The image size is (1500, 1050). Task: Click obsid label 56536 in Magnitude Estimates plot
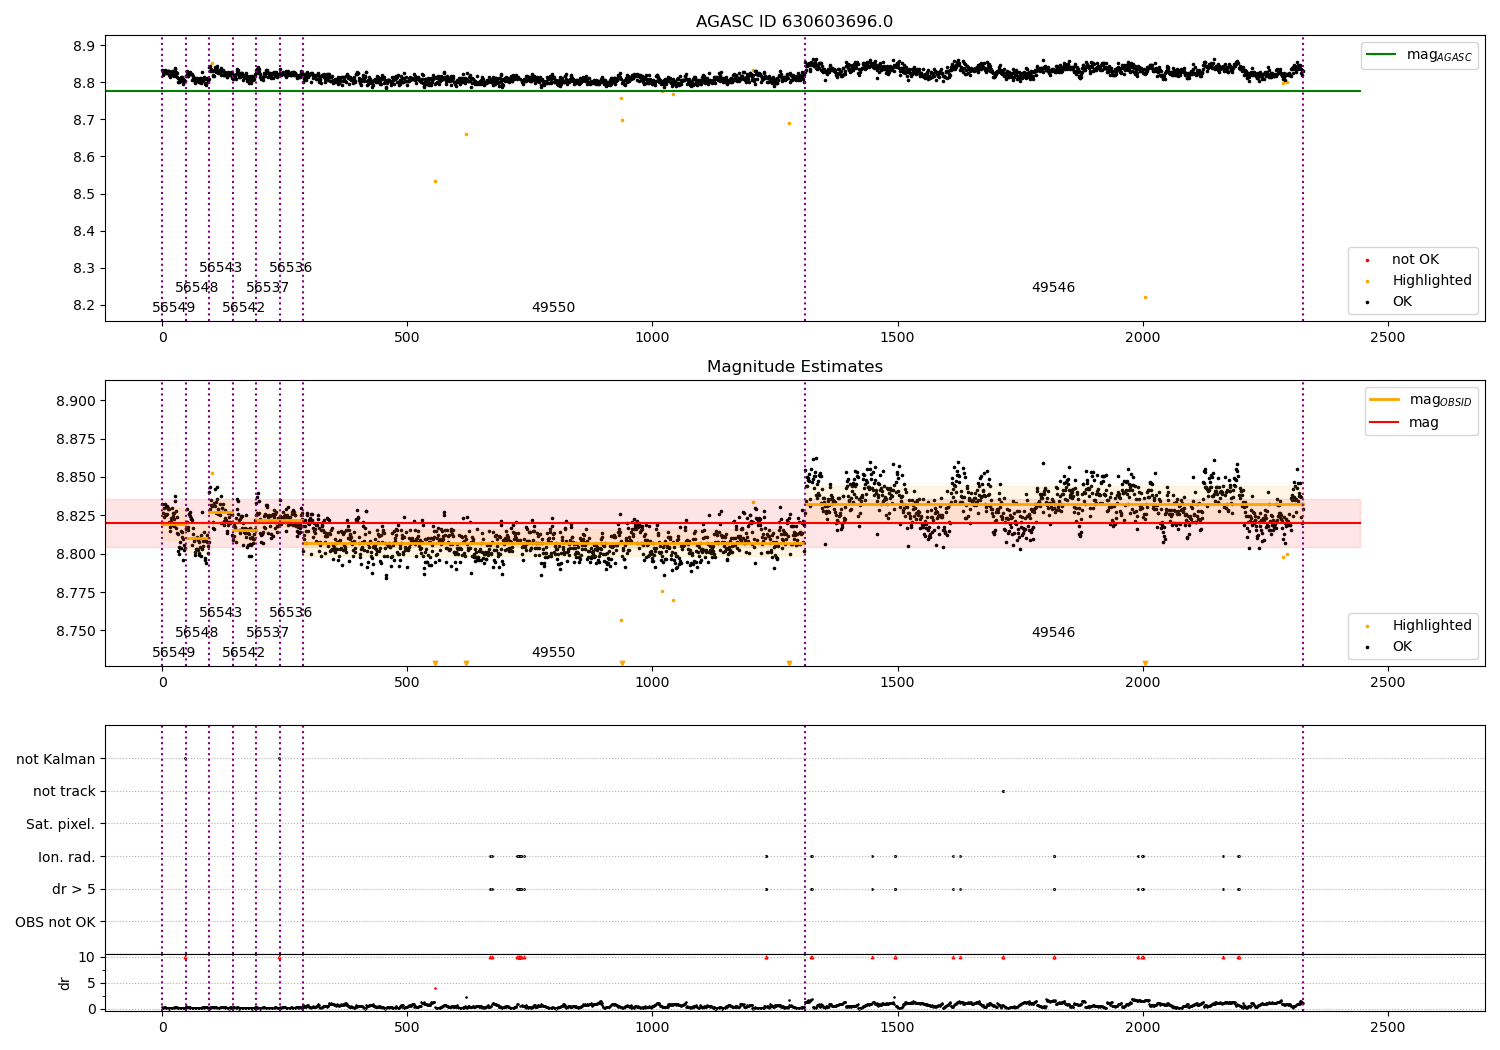(290, 613)
